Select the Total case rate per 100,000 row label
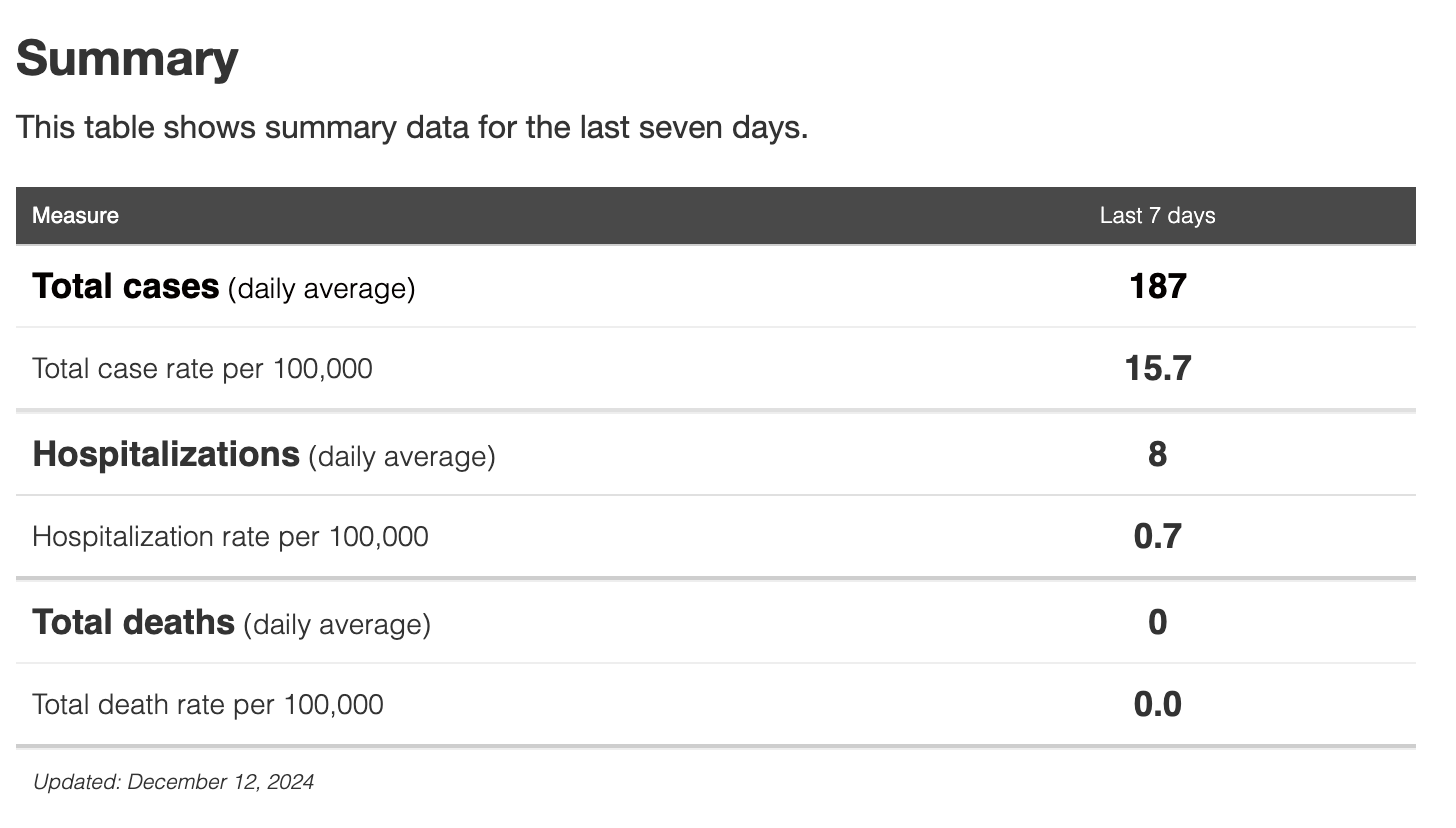1456x828 pixels. (202, 369)
